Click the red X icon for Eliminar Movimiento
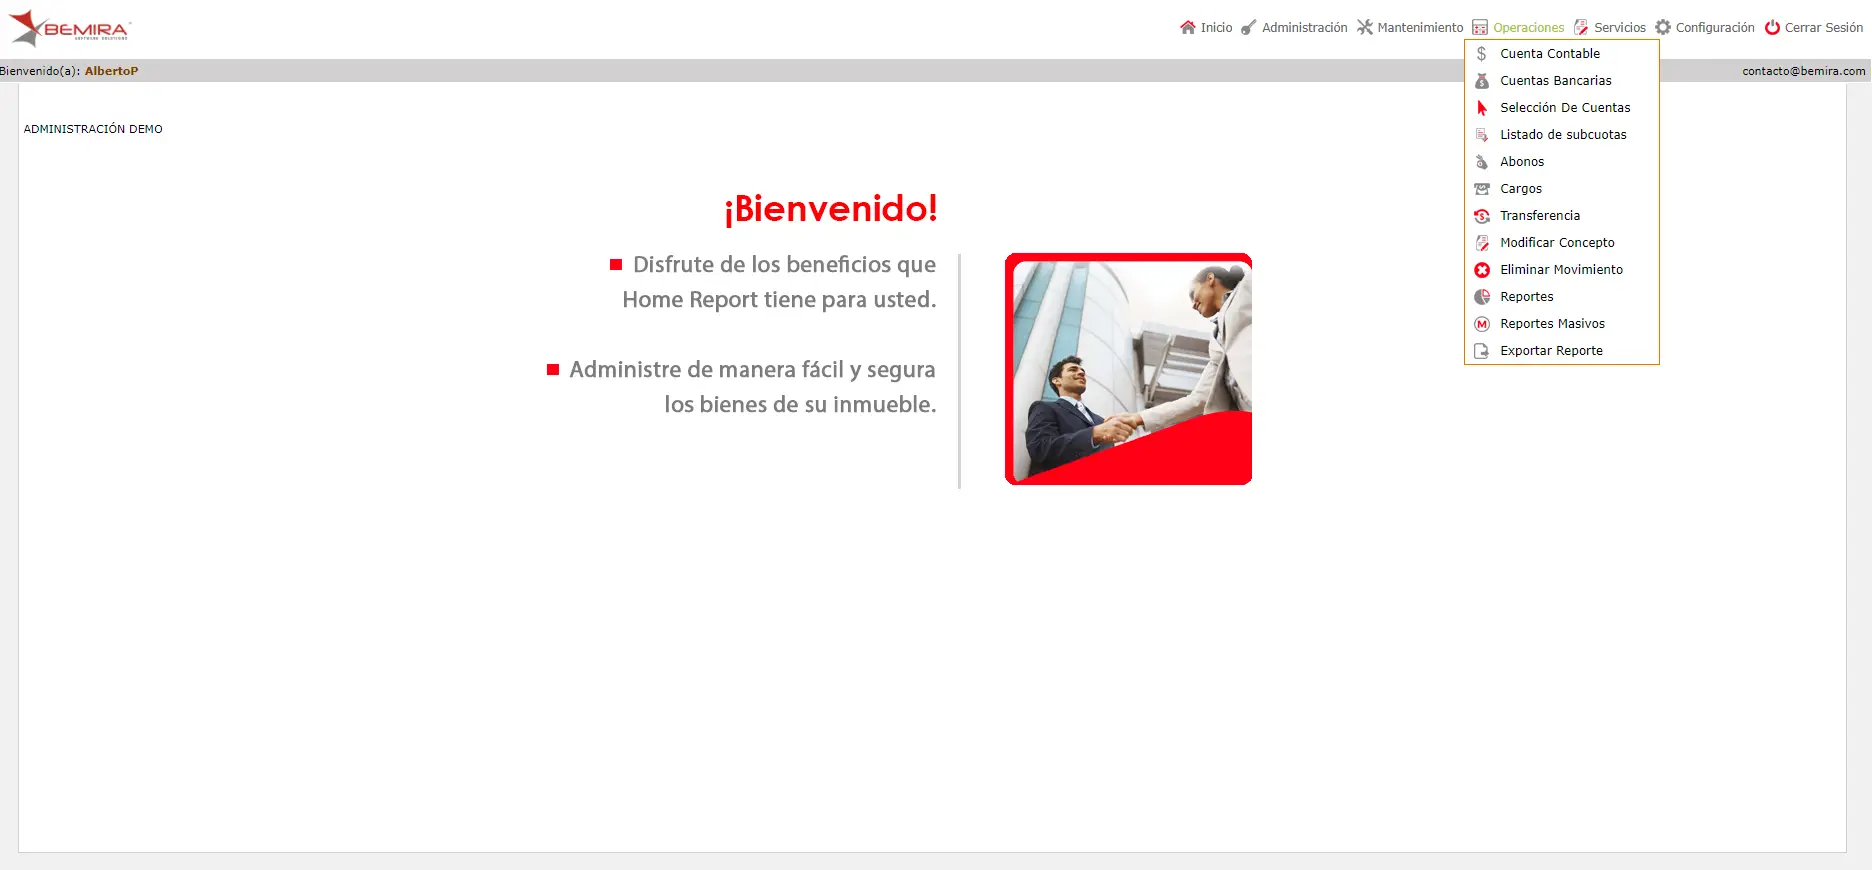 [1482, 270]
